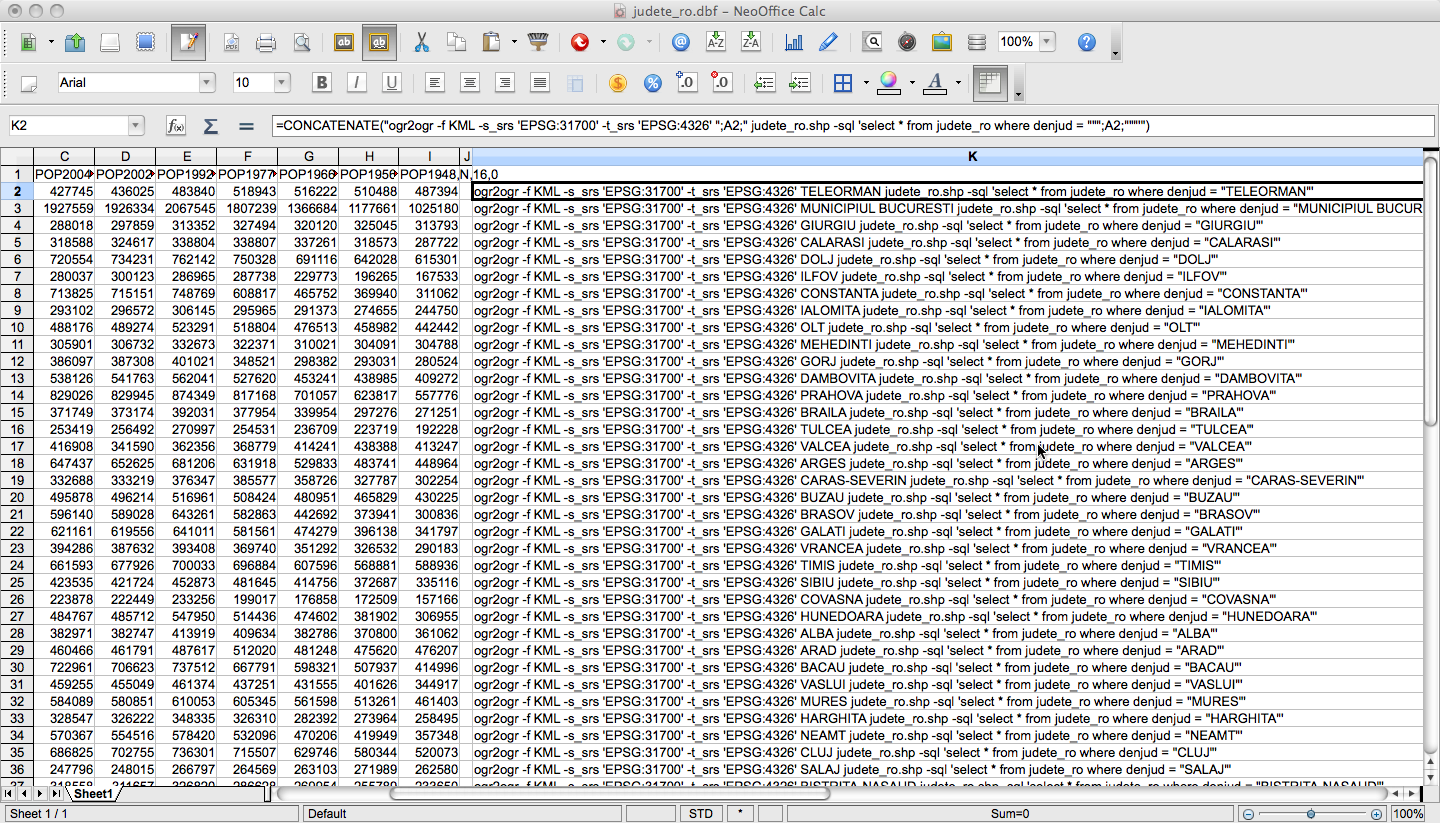Screen dimensions: 1440x823
Task: Toggle AutoSpellcheck
Action: [379, 42]
